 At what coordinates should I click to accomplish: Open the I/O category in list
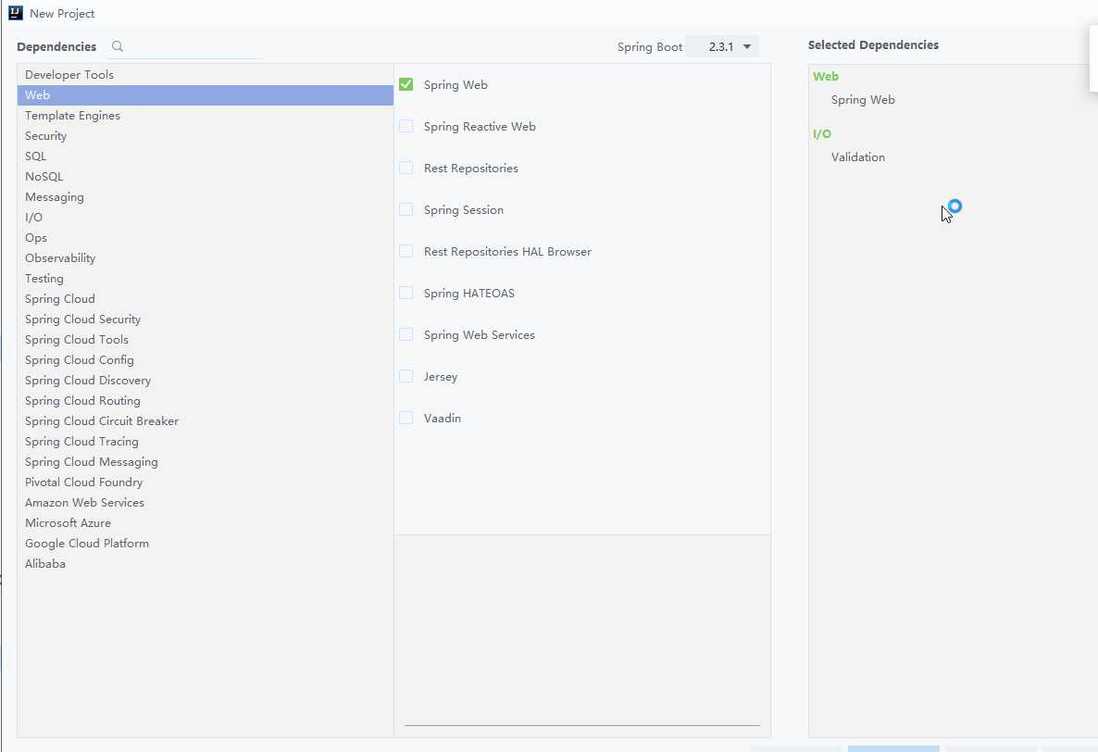205,217
